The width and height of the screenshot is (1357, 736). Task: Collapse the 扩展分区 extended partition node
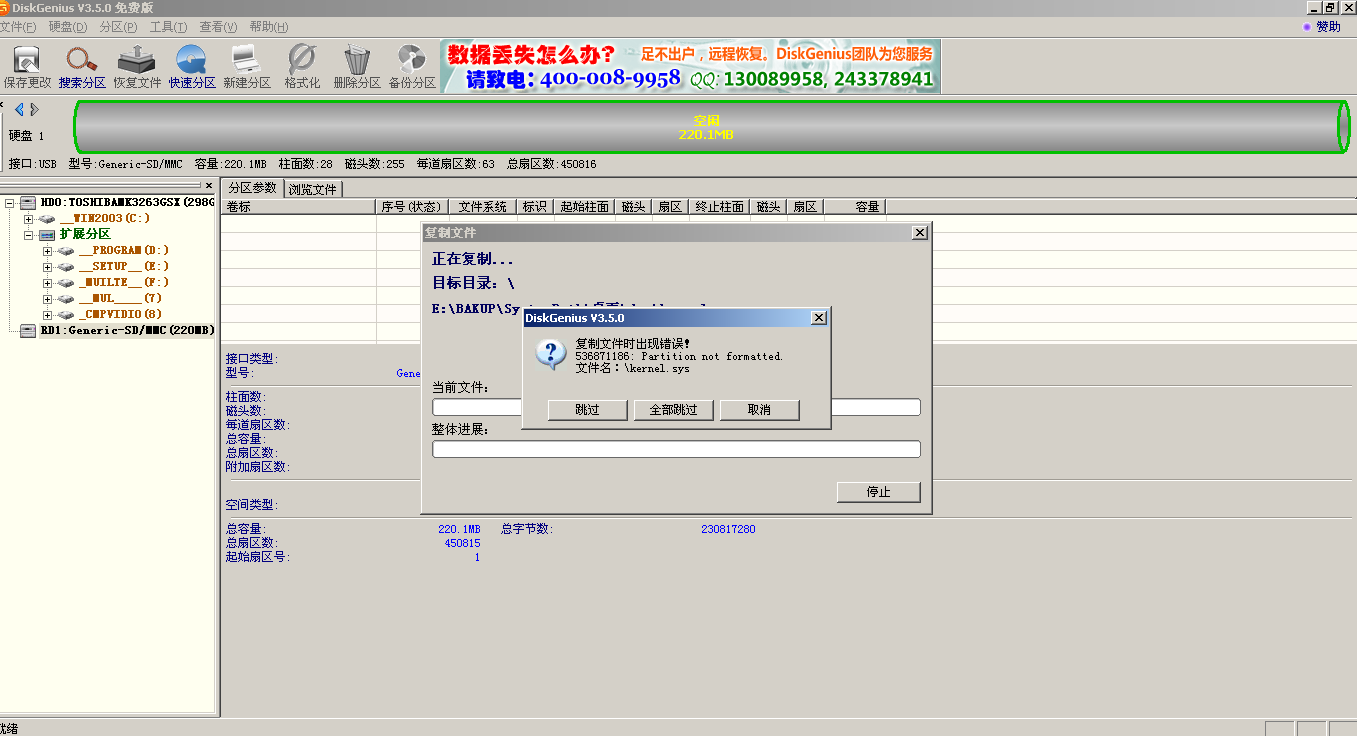pyautogui.click(x=29, y=235)
